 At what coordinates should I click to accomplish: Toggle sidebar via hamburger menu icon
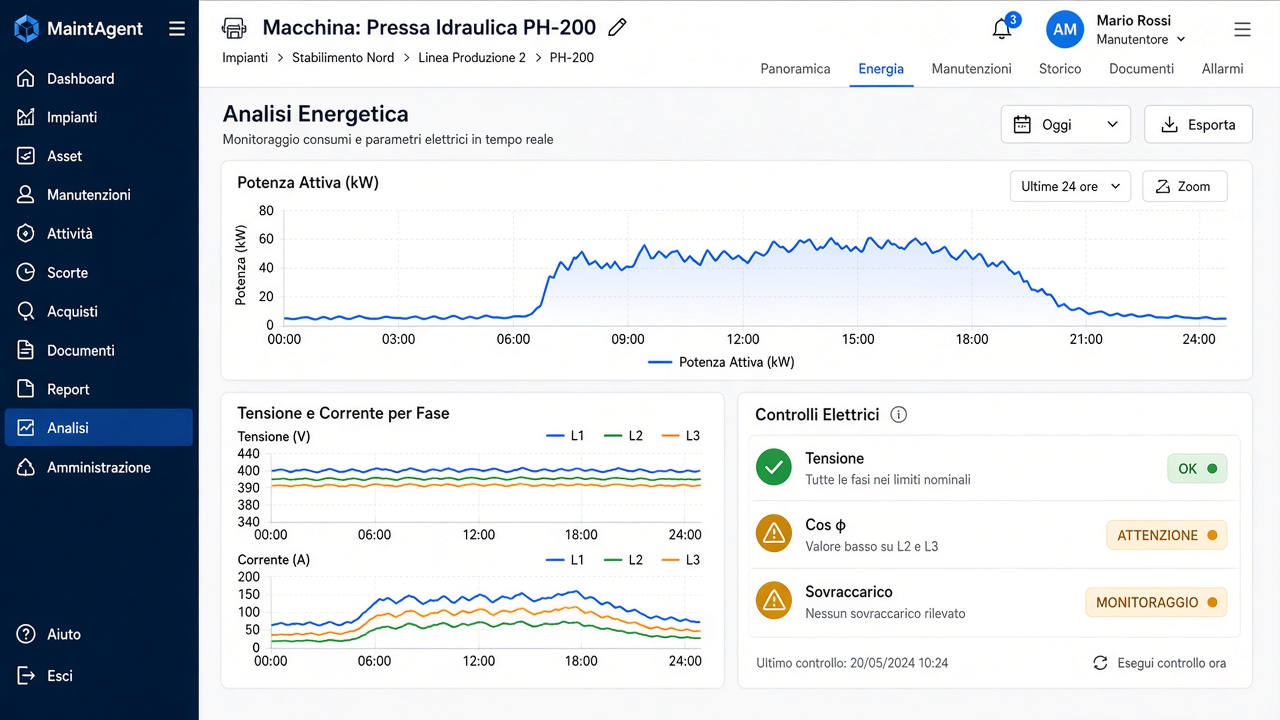tap(177, 29)
